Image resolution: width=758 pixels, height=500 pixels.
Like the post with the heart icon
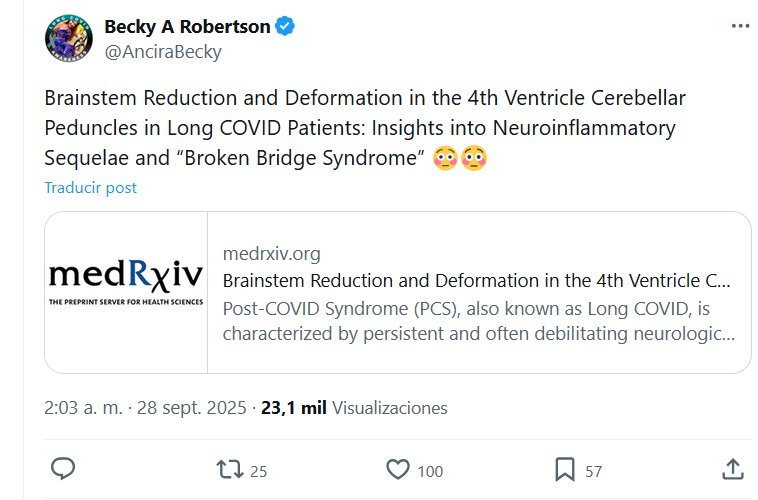(x=397, y=469)
